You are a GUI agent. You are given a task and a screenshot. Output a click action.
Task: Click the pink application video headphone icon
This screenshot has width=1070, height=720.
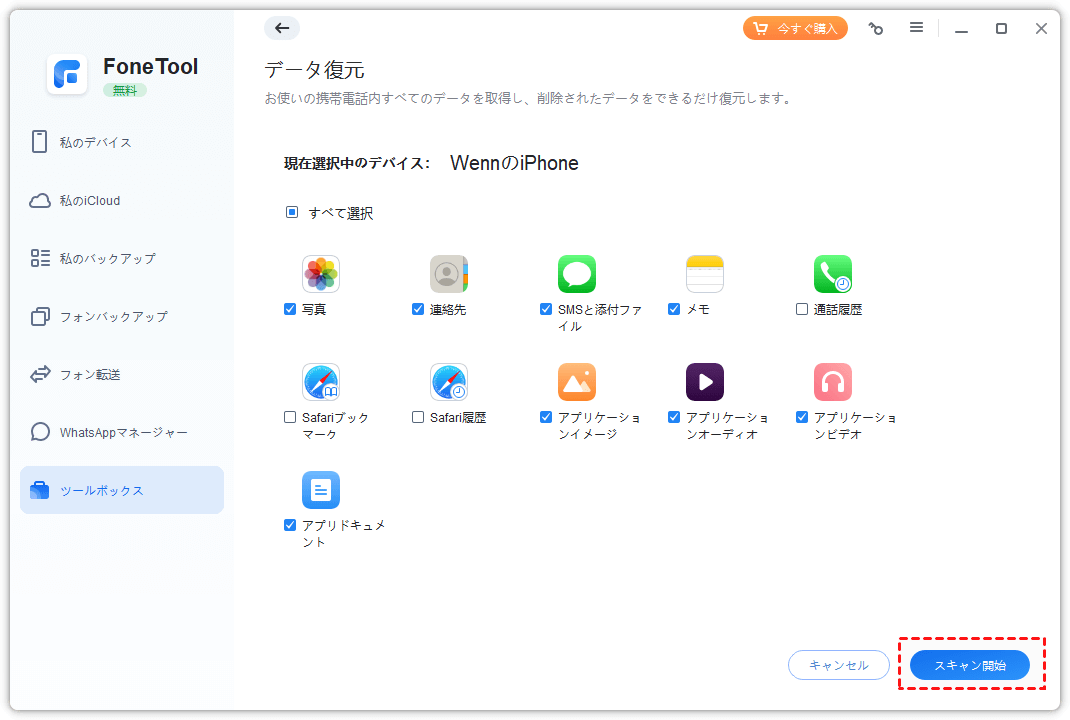point(833,382)
